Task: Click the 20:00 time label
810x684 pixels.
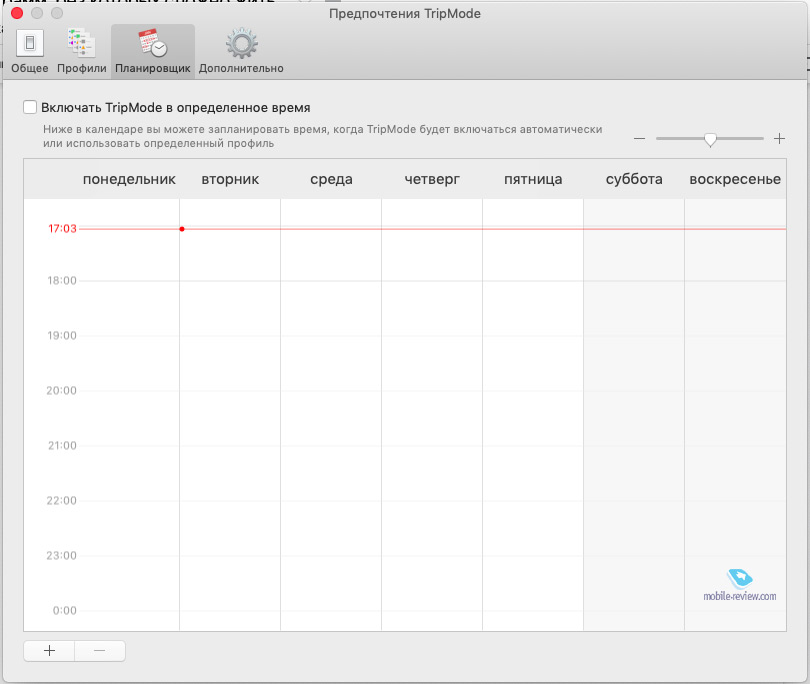Action: (x=61, y=391)
